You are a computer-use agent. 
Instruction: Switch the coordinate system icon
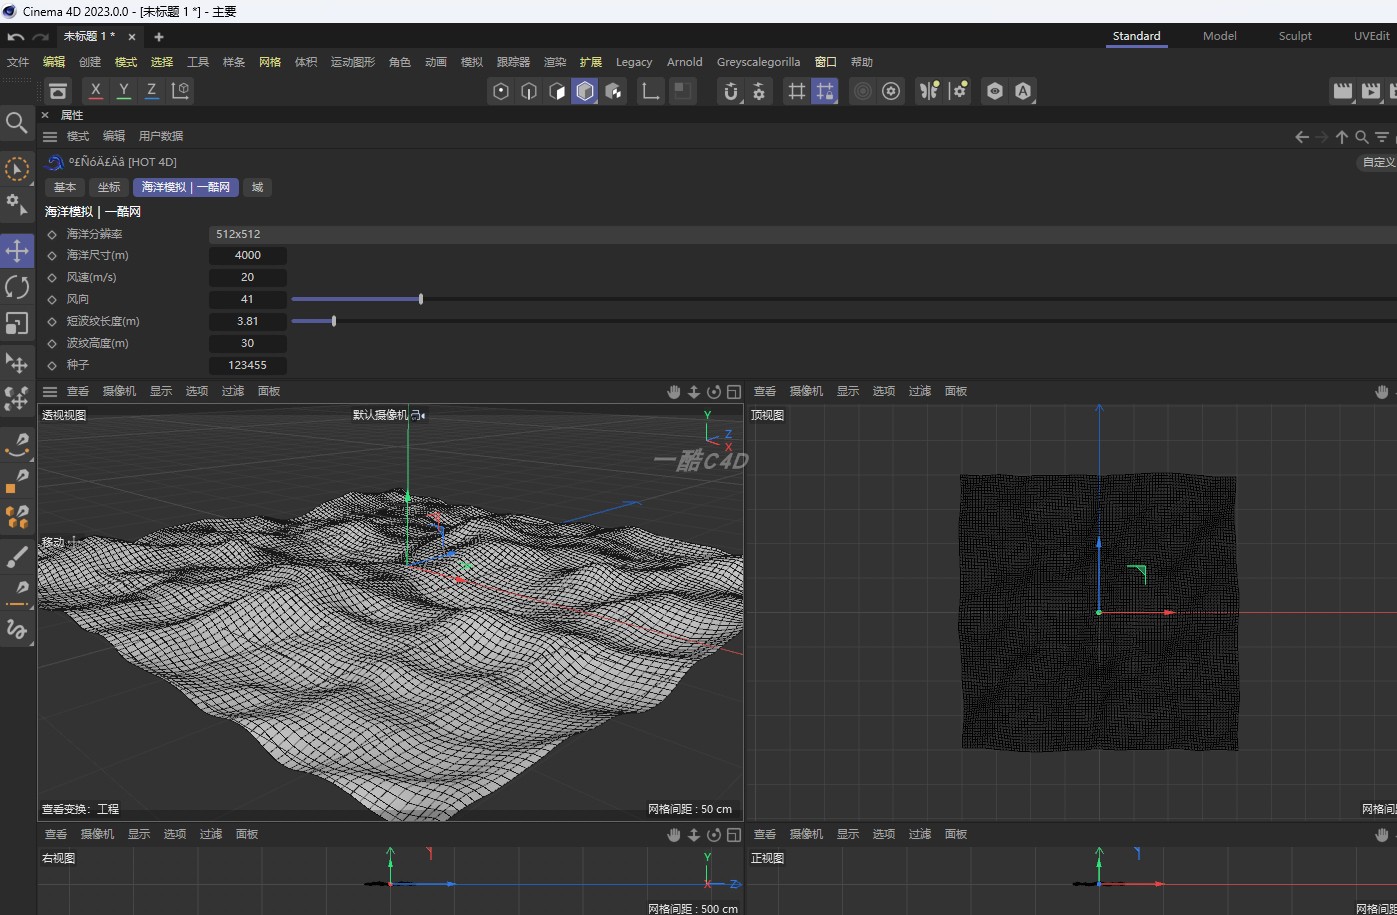pos(181,90)
